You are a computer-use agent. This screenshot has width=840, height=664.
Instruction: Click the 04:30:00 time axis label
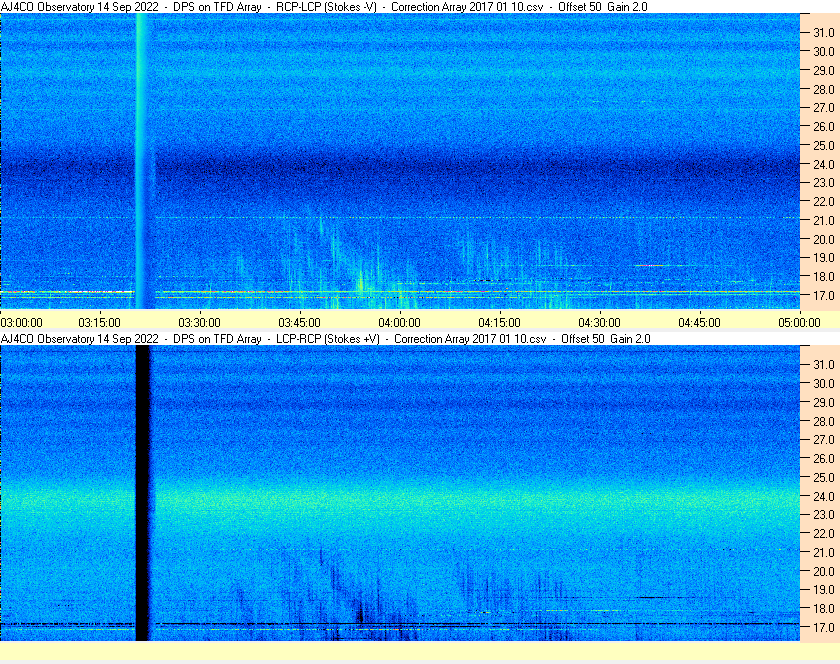[x=599, y=323]
